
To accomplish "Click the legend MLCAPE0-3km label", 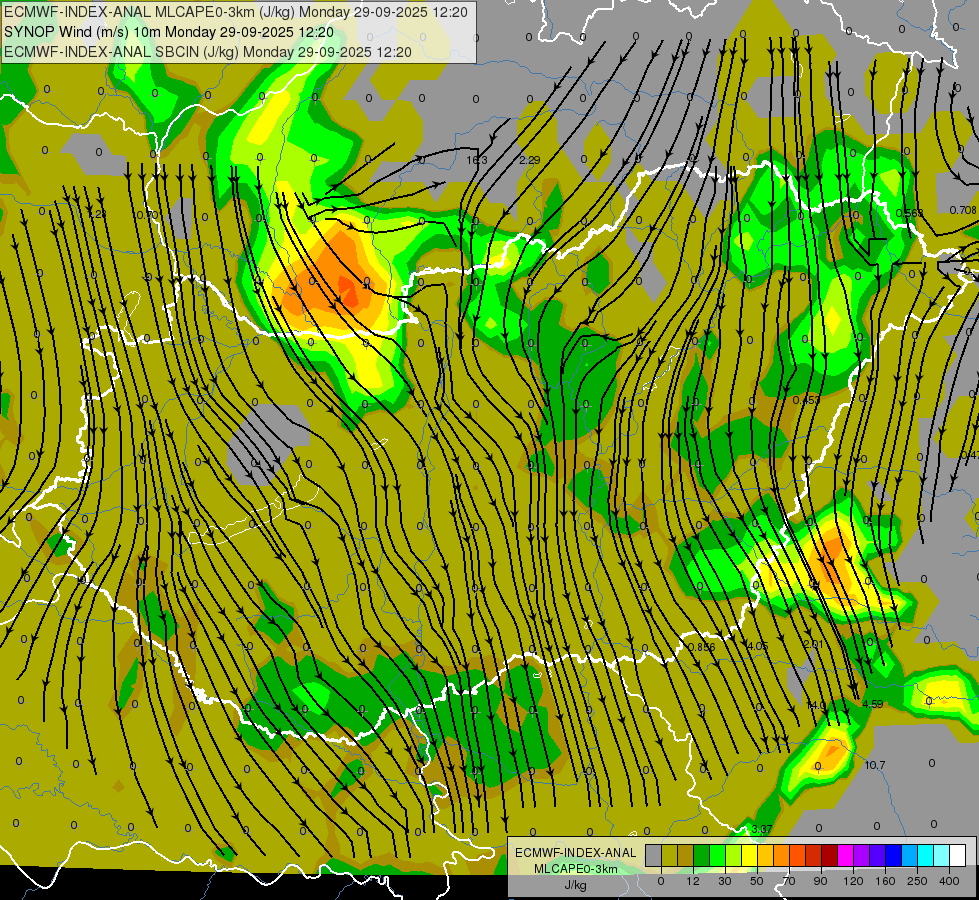I will tap(576, 869).
